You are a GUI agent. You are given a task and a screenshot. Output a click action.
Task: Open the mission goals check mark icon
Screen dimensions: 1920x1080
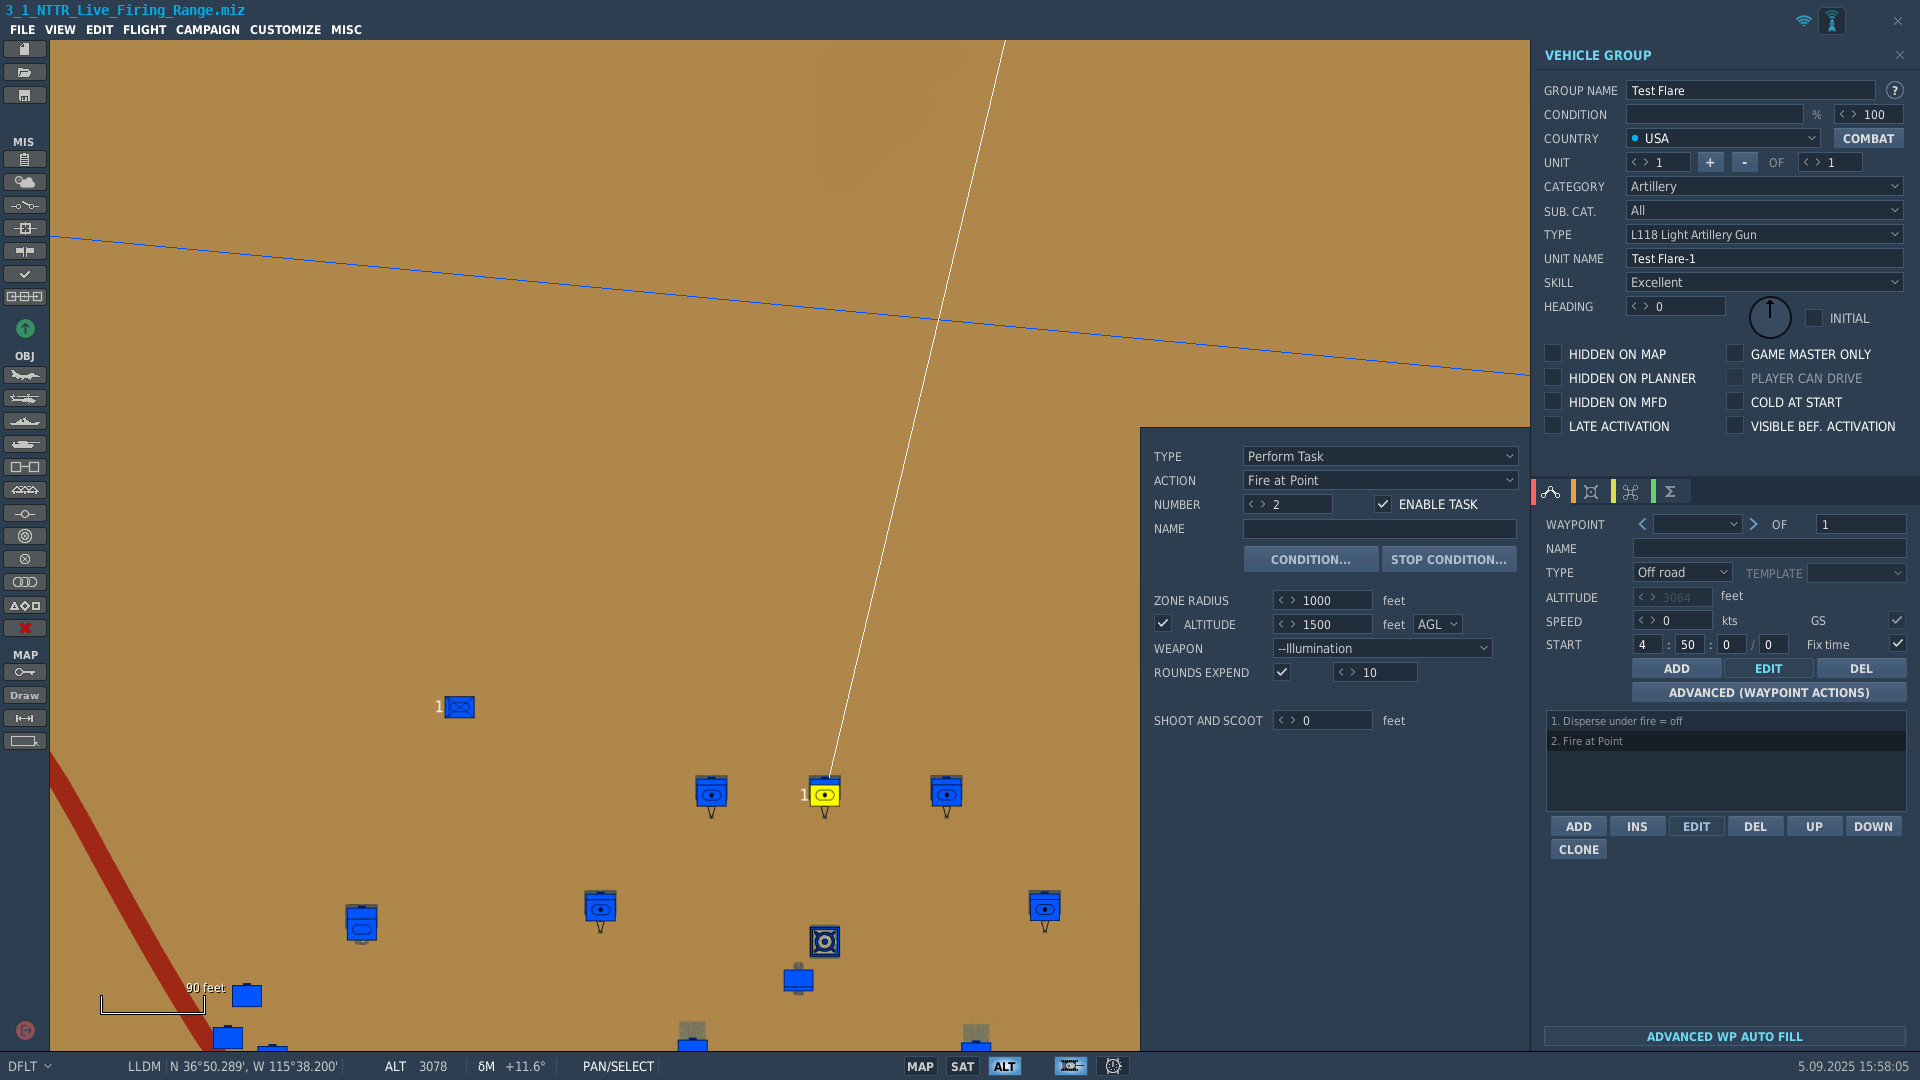click(x=25, y=274)
